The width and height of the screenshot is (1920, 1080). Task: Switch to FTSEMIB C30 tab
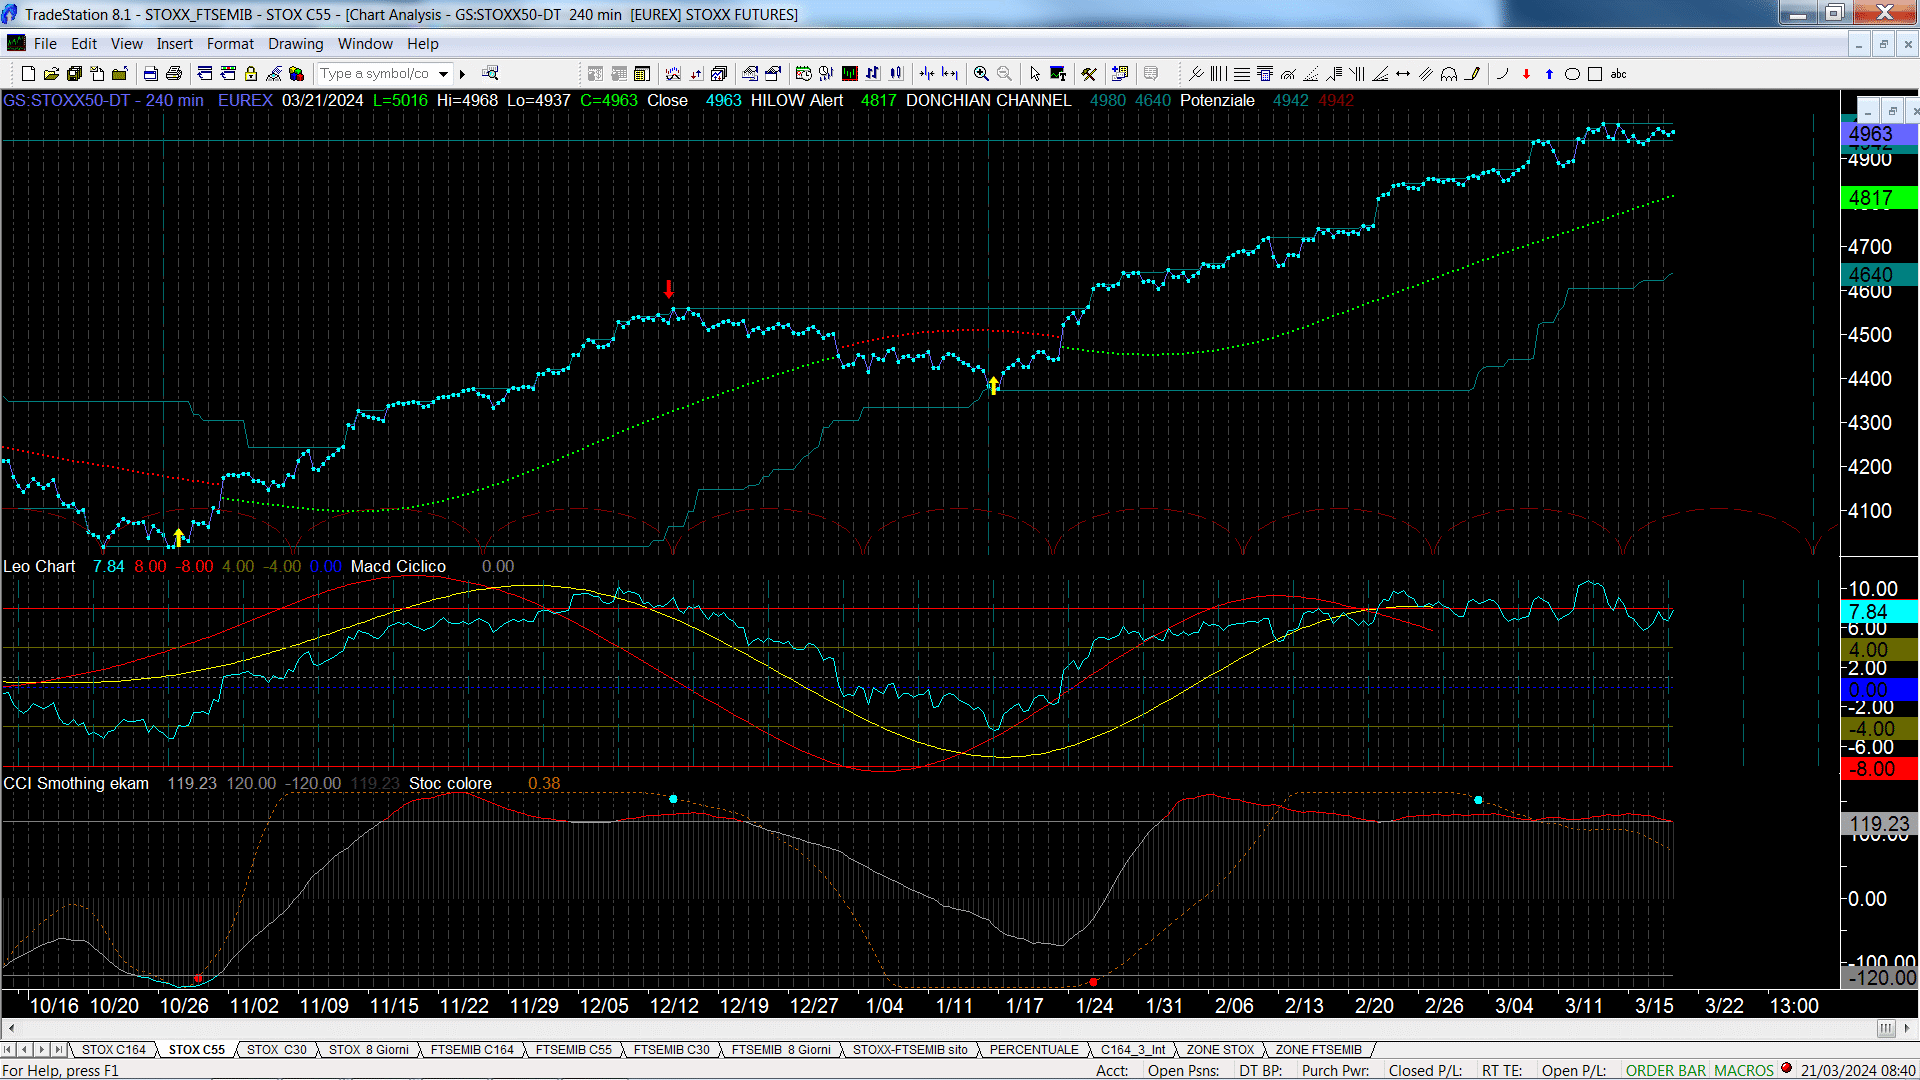click(671, 1050)
